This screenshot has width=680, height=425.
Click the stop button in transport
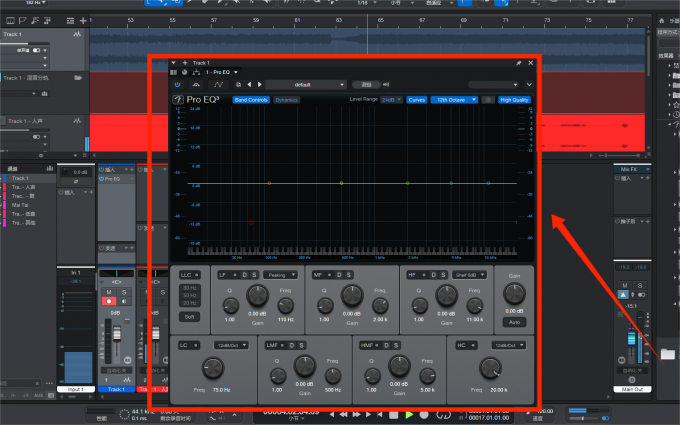pyautogui.click(x=394, y=415)
